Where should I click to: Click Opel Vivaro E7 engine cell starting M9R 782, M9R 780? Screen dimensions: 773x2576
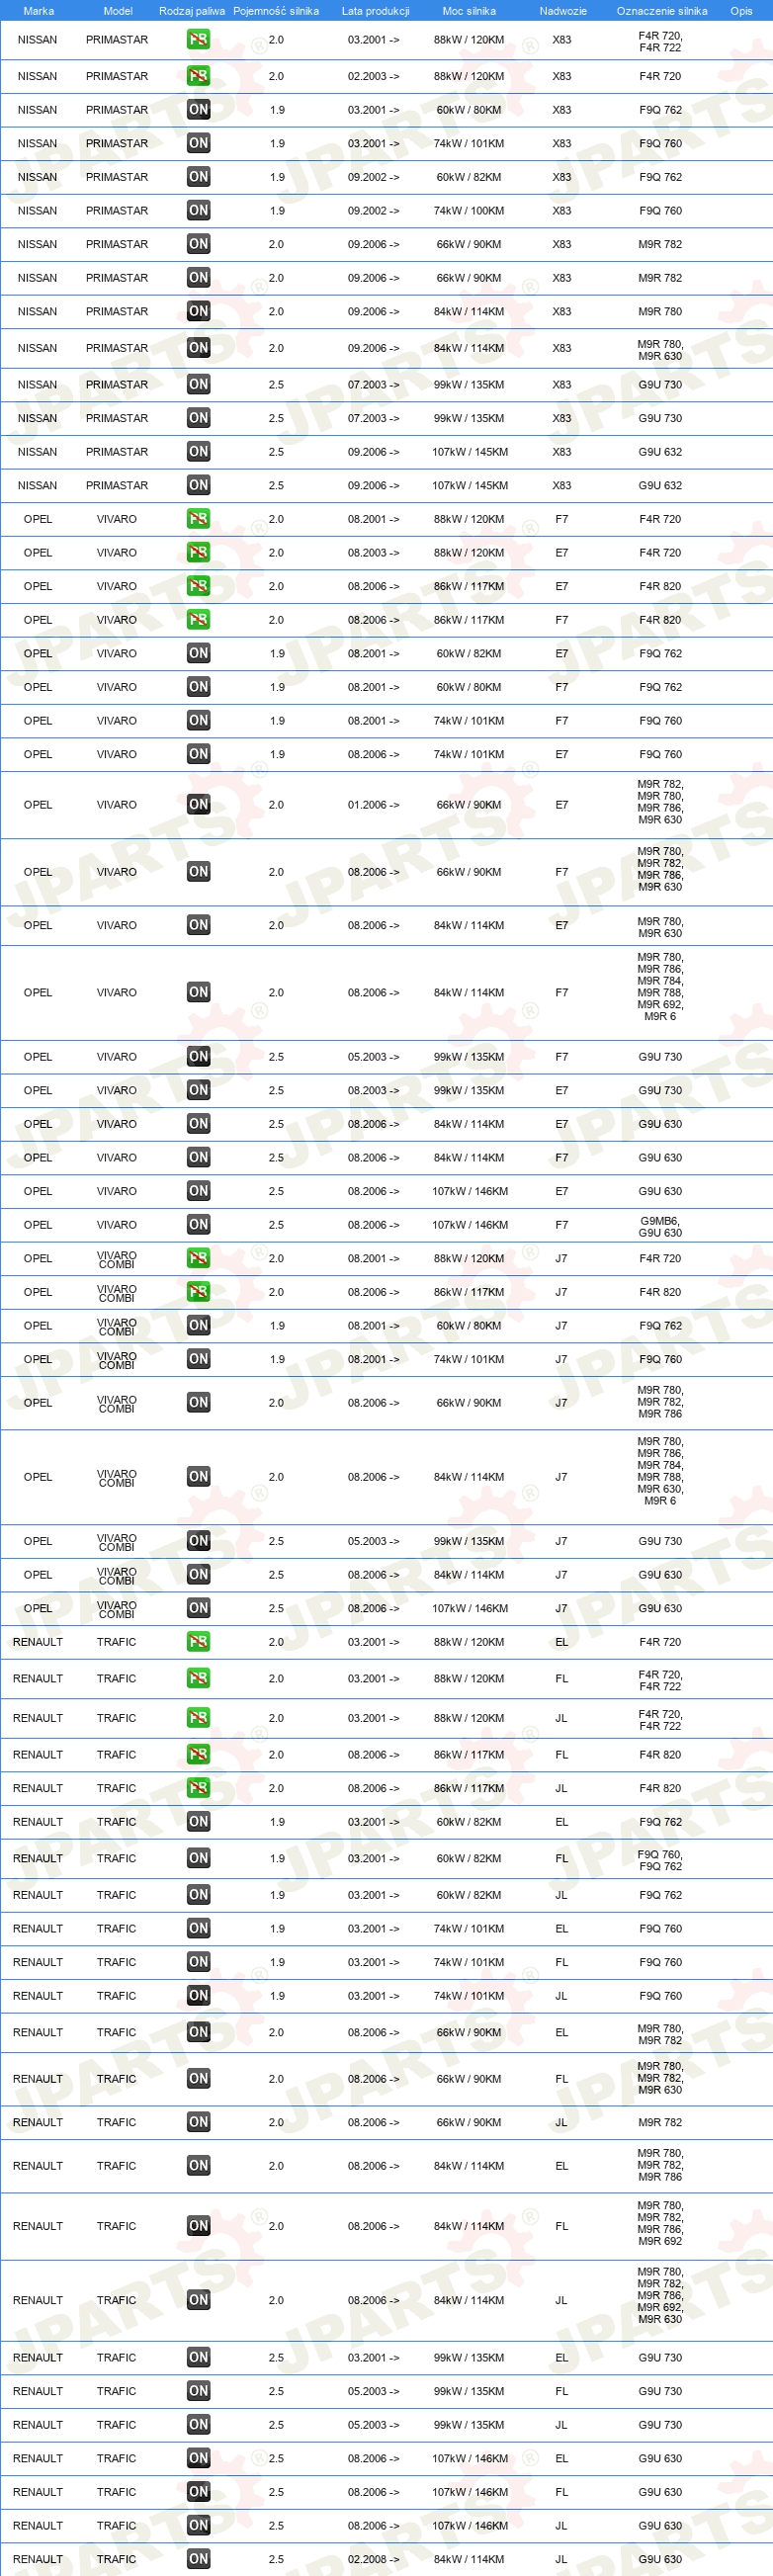tap(660, 802)
